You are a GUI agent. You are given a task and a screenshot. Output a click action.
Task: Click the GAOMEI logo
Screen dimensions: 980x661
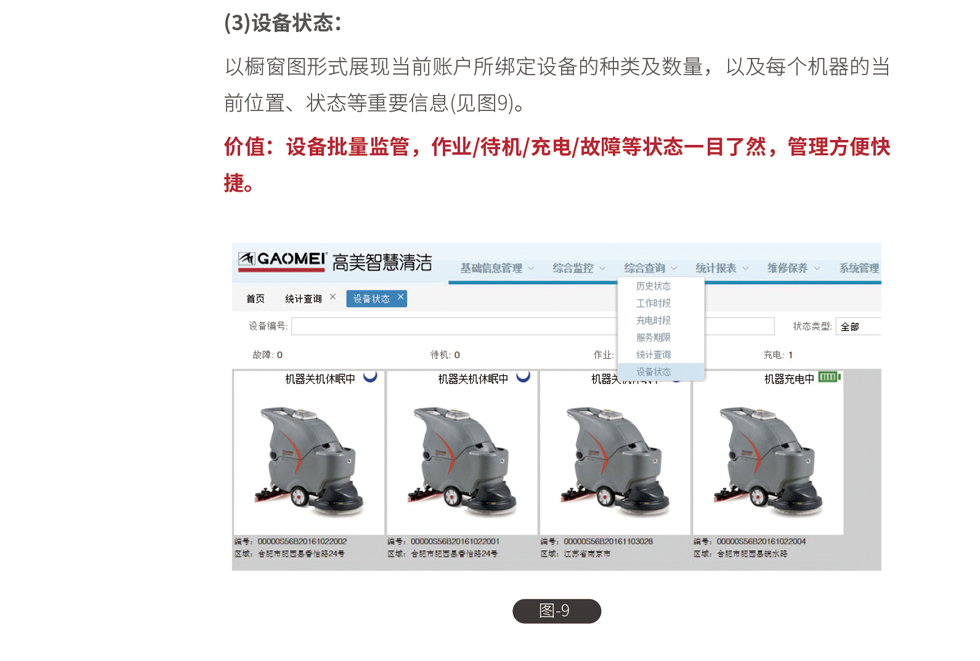point(283,262)
